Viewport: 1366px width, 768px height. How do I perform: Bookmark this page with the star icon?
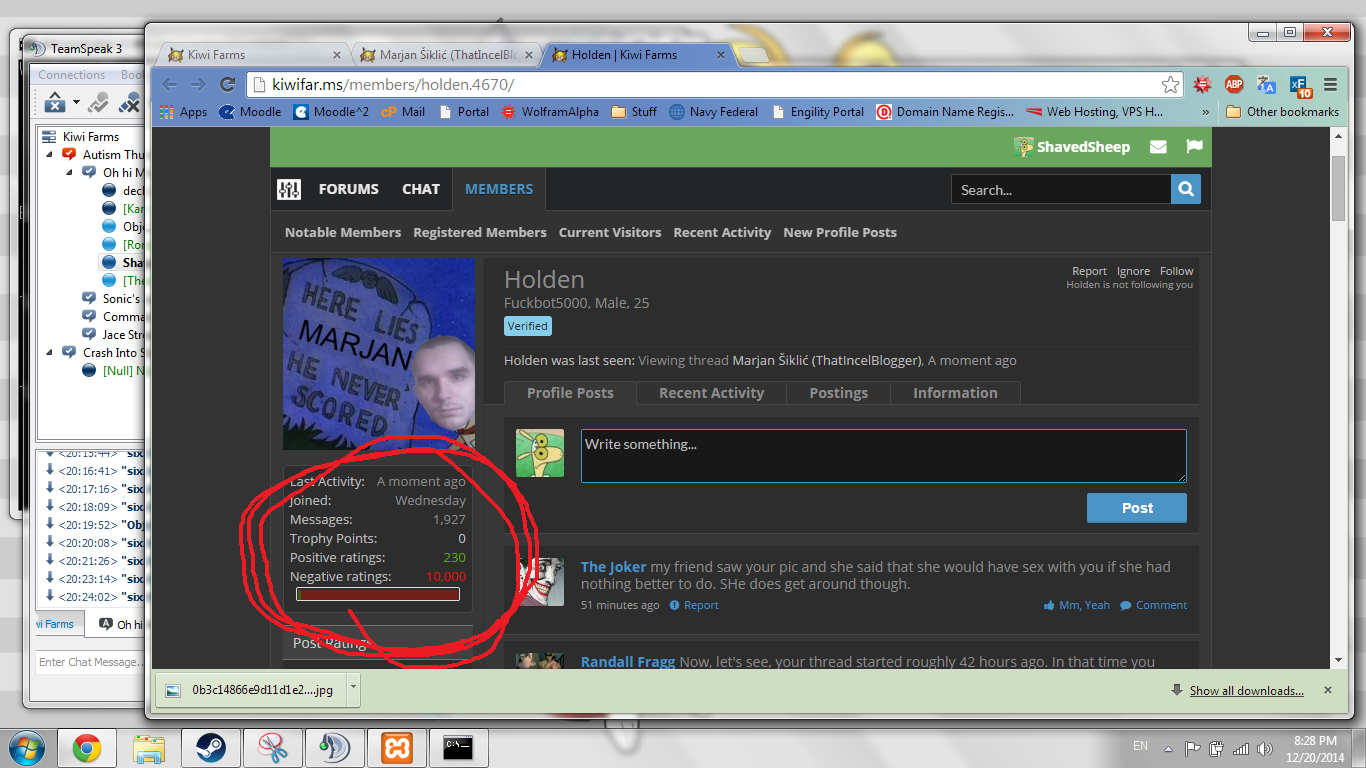click(1170, 85)
